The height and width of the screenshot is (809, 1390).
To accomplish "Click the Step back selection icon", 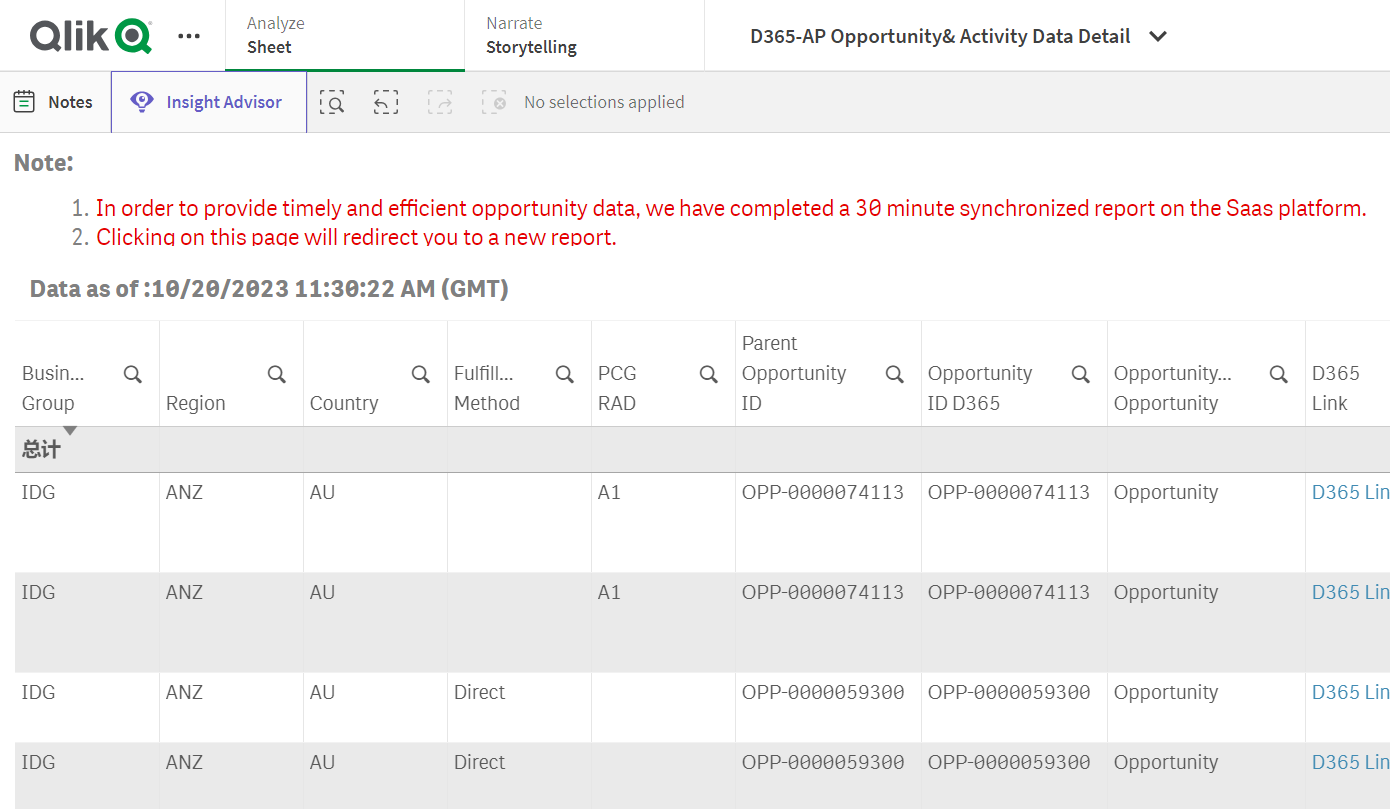I will pyautogui.click(x=386, y=102).
